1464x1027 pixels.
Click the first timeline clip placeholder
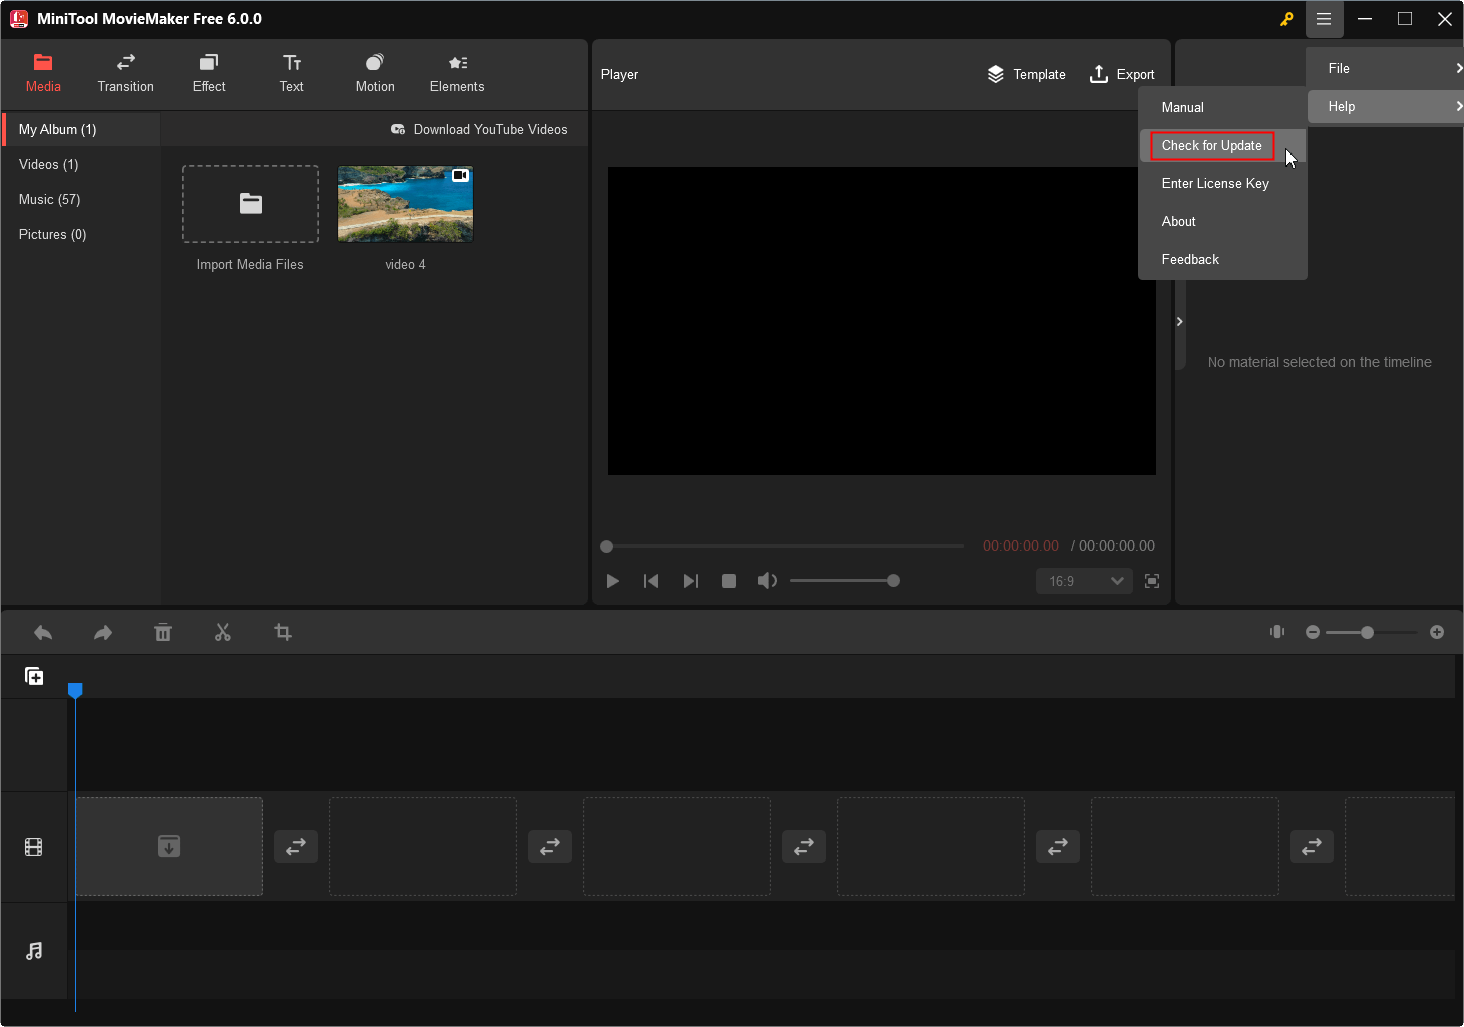pyautogui.click(x=169, y=846)
